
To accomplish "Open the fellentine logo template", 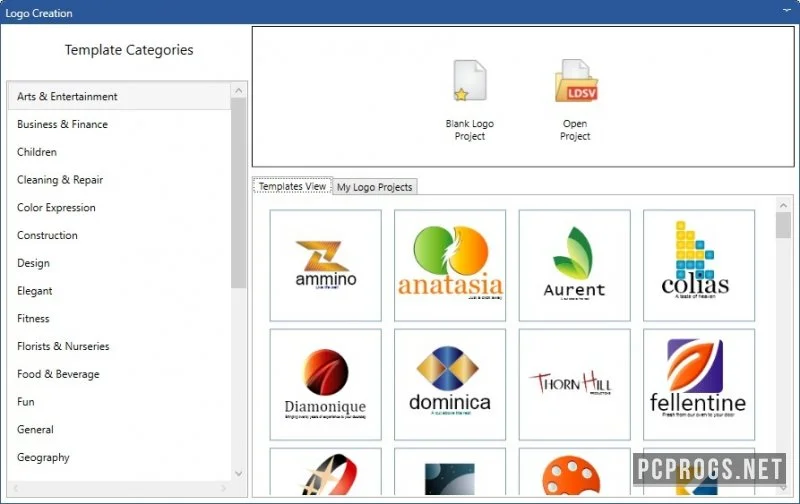I will coord(699,385).
